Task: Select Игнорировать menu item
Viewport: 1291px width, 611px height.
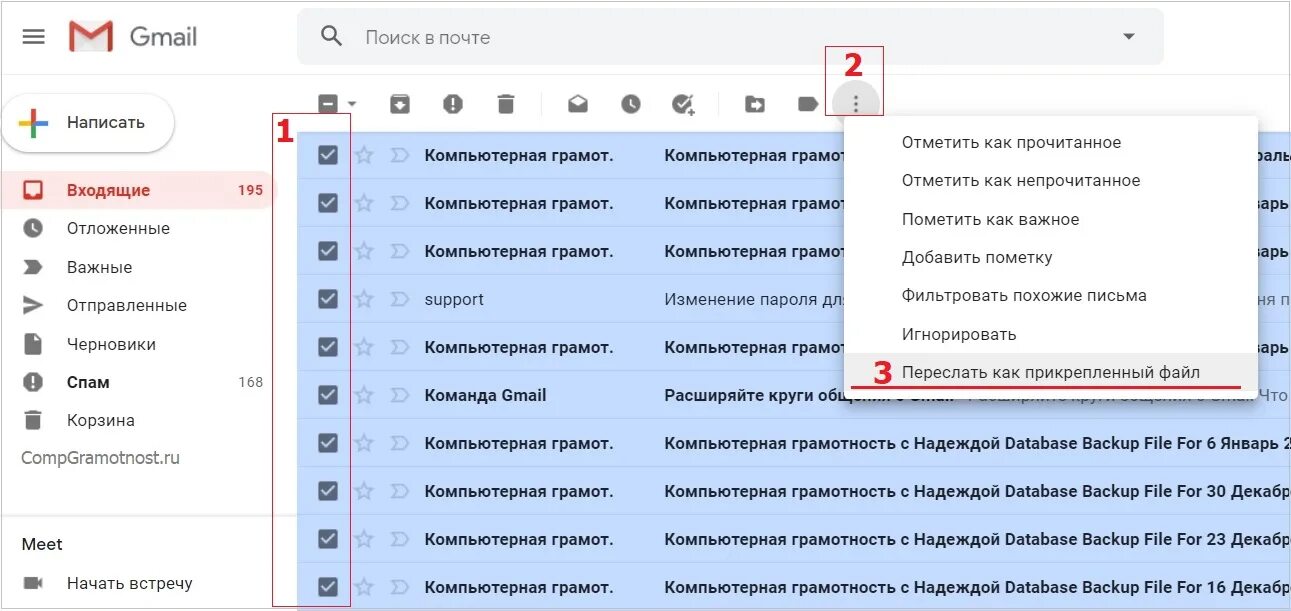Action: [x=1051, y=334]
